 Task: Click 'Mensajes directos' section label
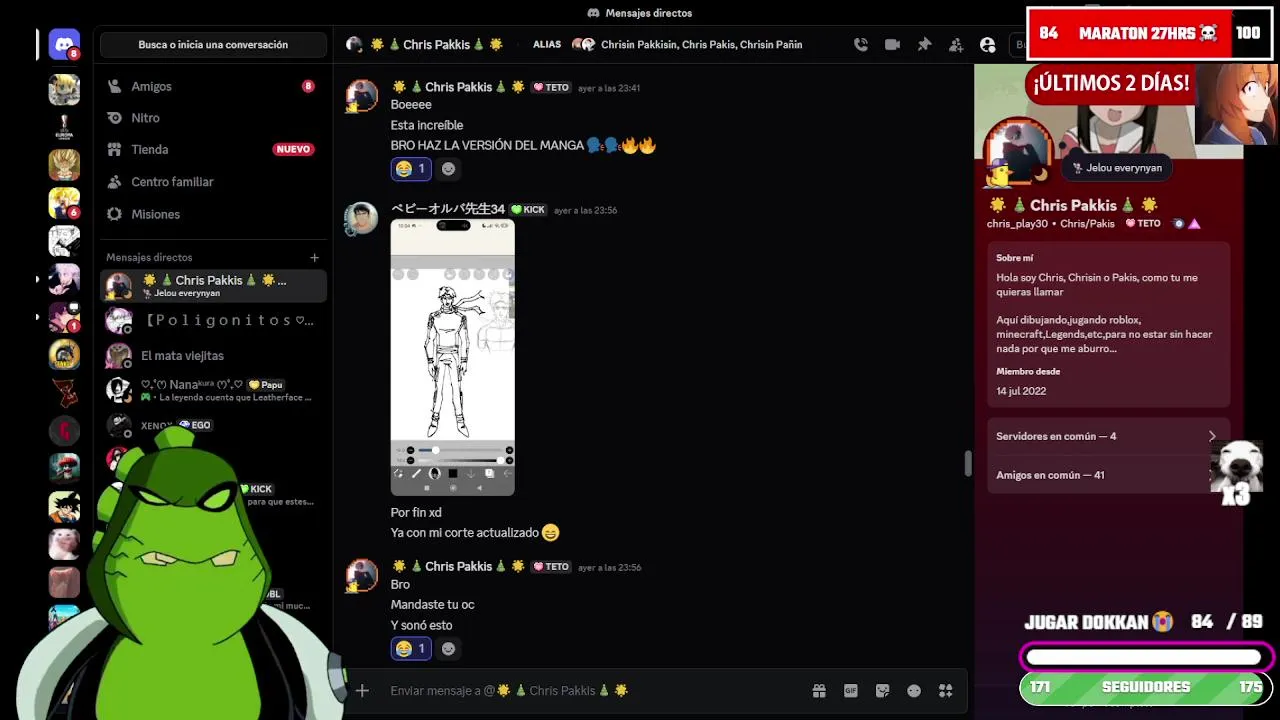point(149,257)
